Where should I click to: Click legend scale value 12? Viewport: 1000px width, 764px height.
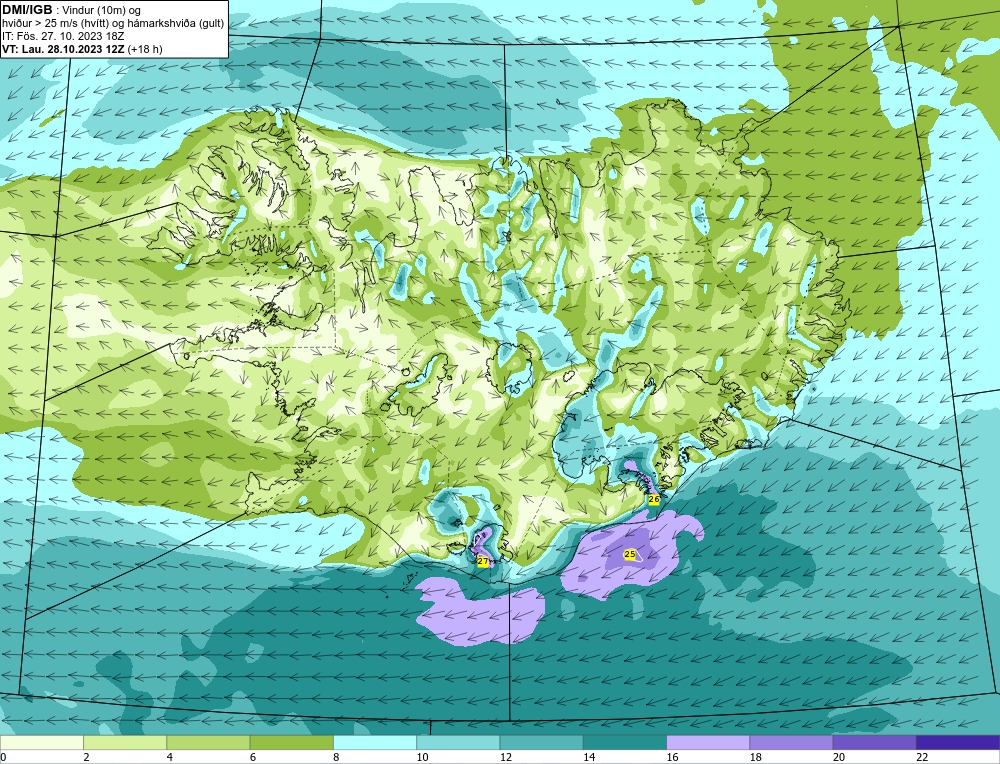tap(506, 757)
